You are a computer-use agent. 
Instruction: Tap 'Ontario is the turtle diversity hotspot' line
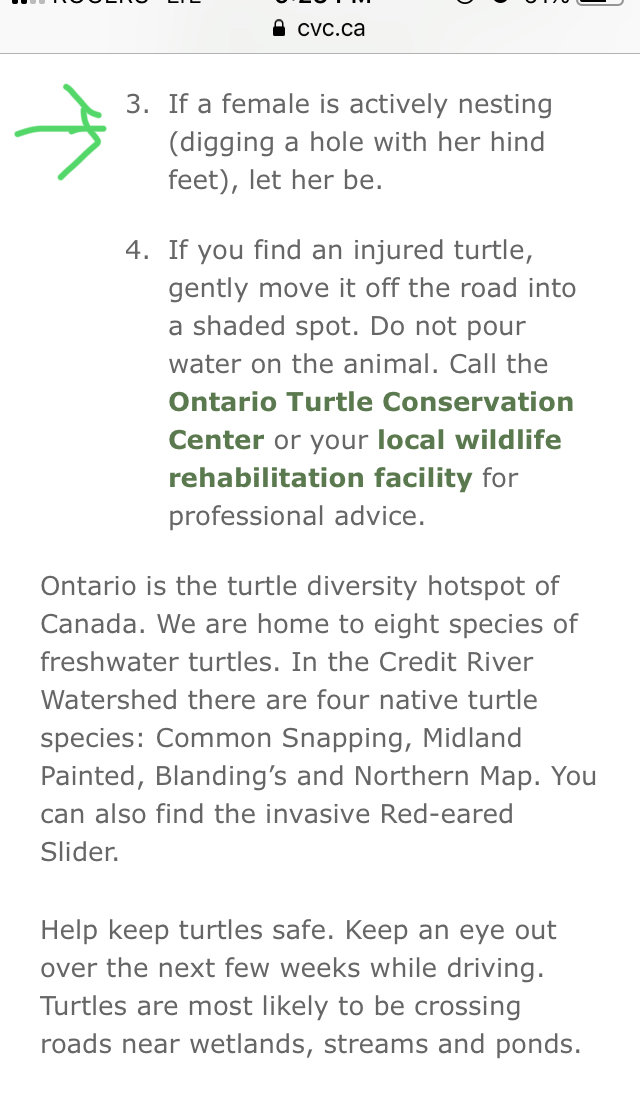[299, 586]
